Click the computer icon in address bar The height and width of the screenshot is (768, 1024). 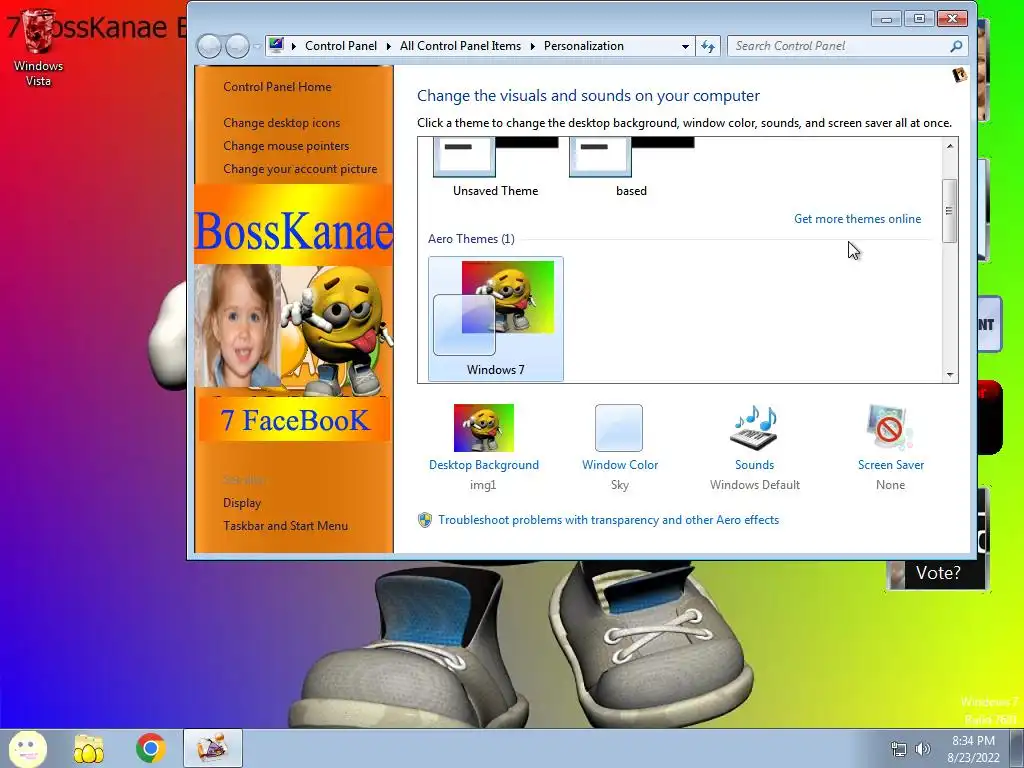276,45
